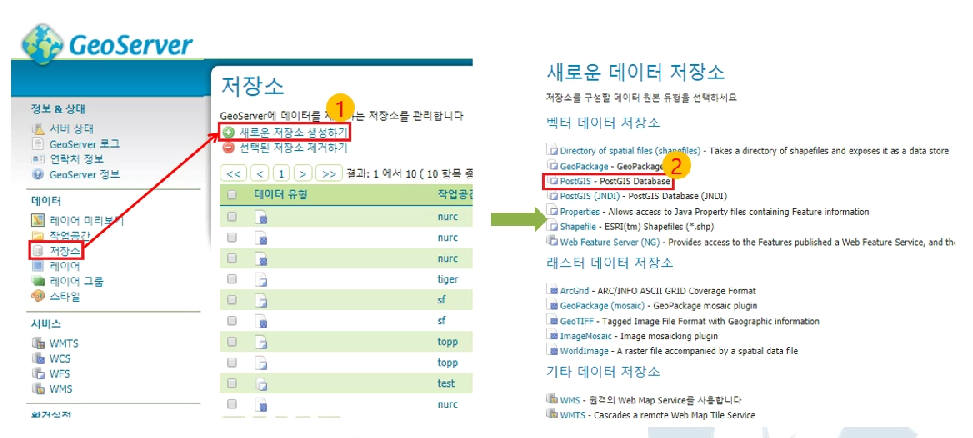Open the GeoServer 정보 sidebar icon
Screen dimensions: 973x438
38,174
